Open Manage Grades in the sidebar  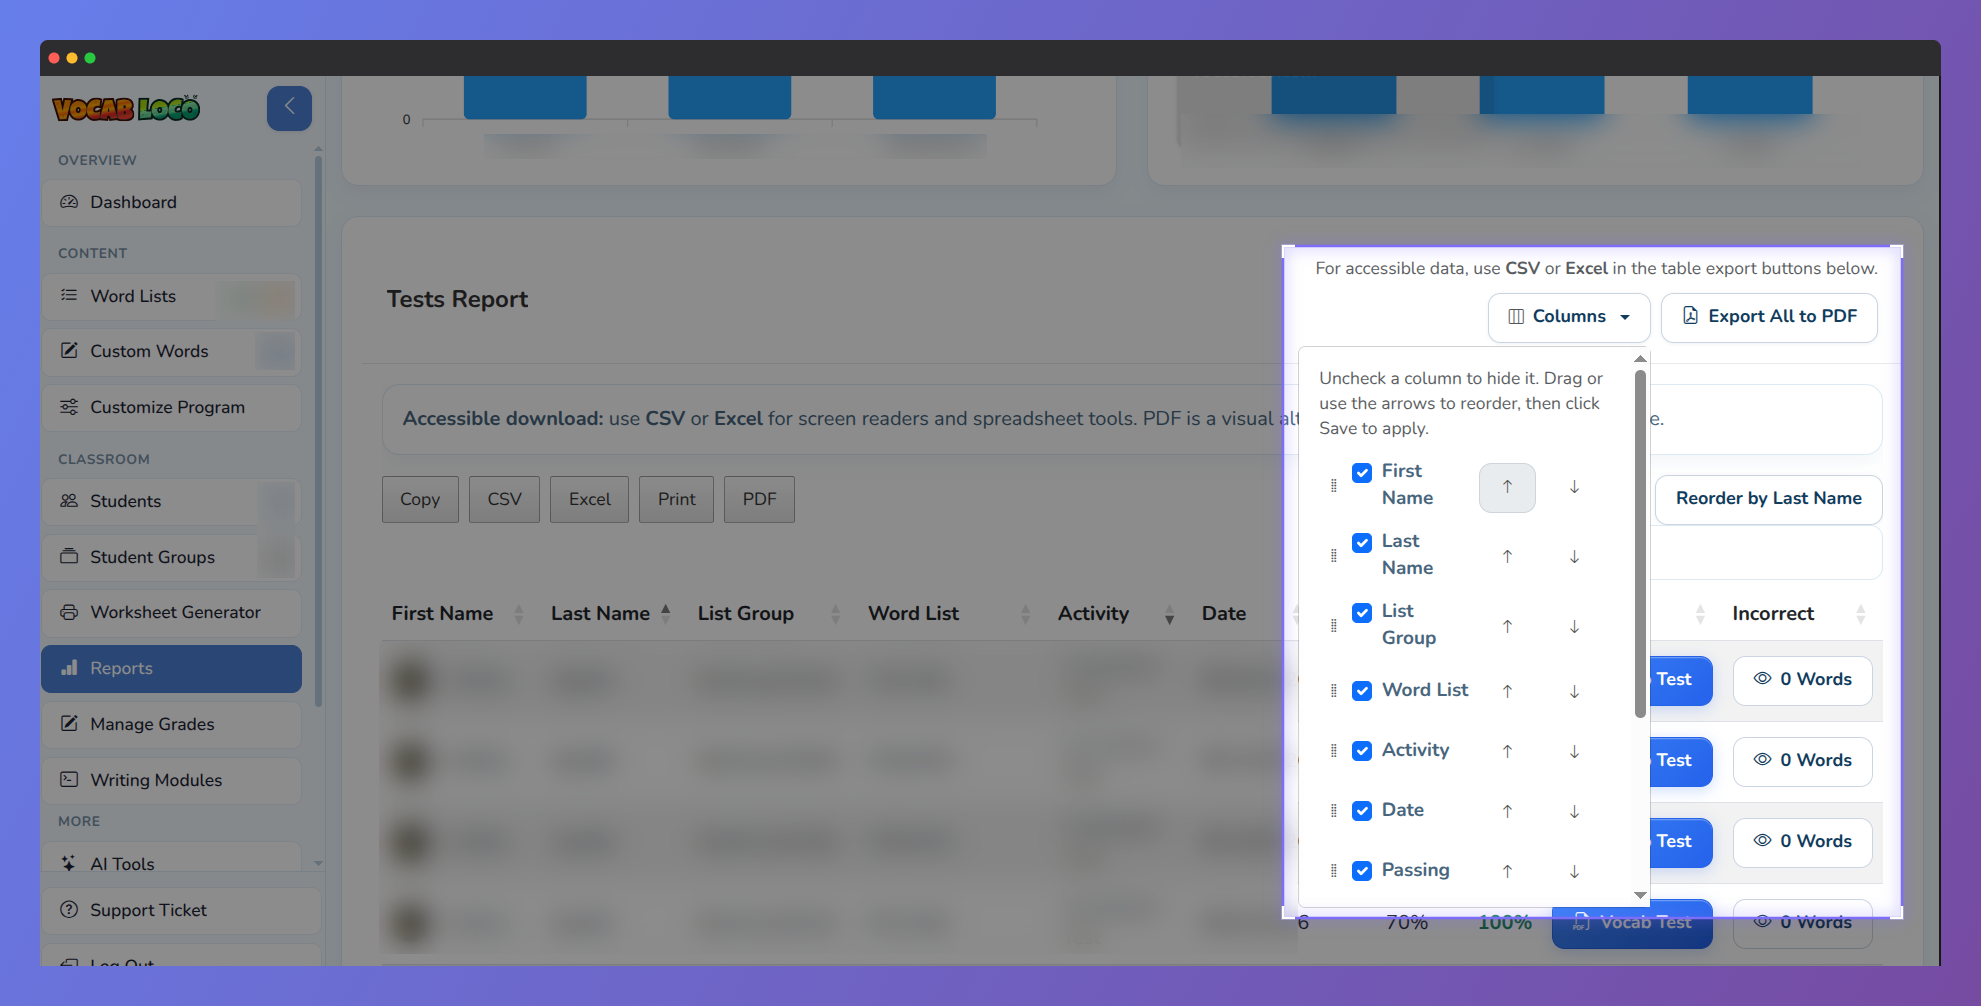[171, 725]
